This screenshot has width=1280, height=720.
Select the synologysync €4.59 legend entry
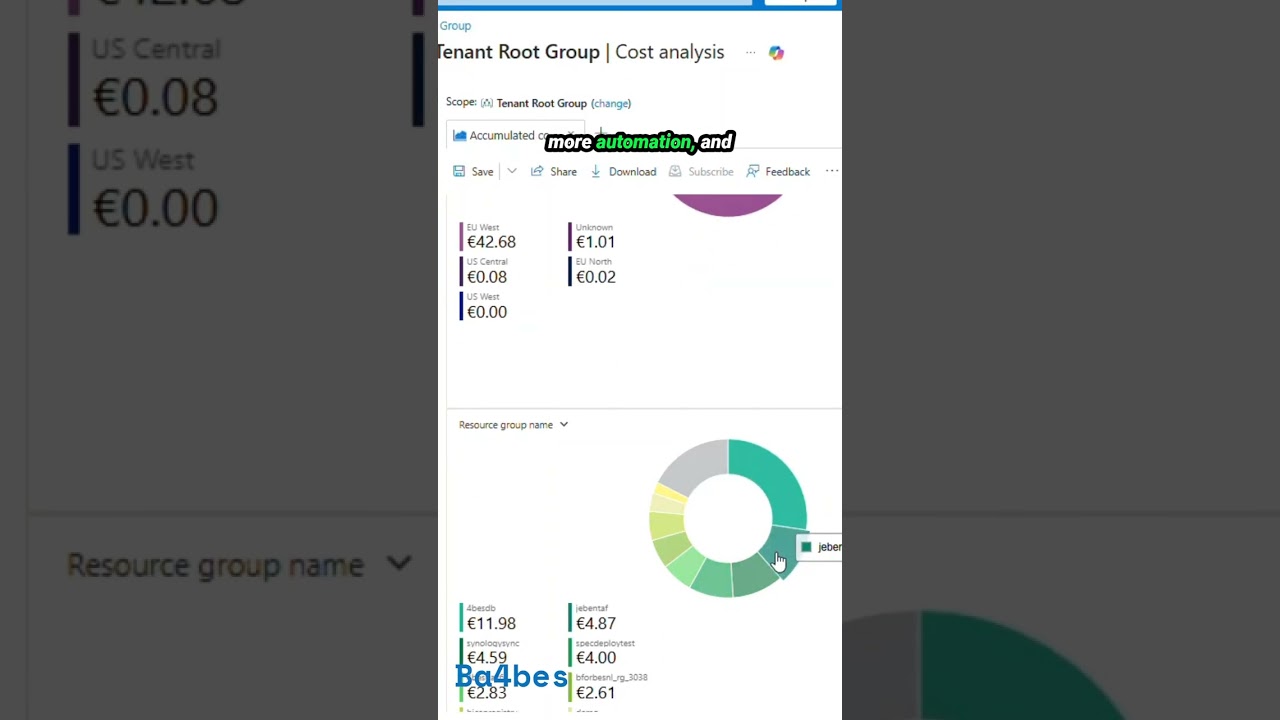tap(490, 652)
